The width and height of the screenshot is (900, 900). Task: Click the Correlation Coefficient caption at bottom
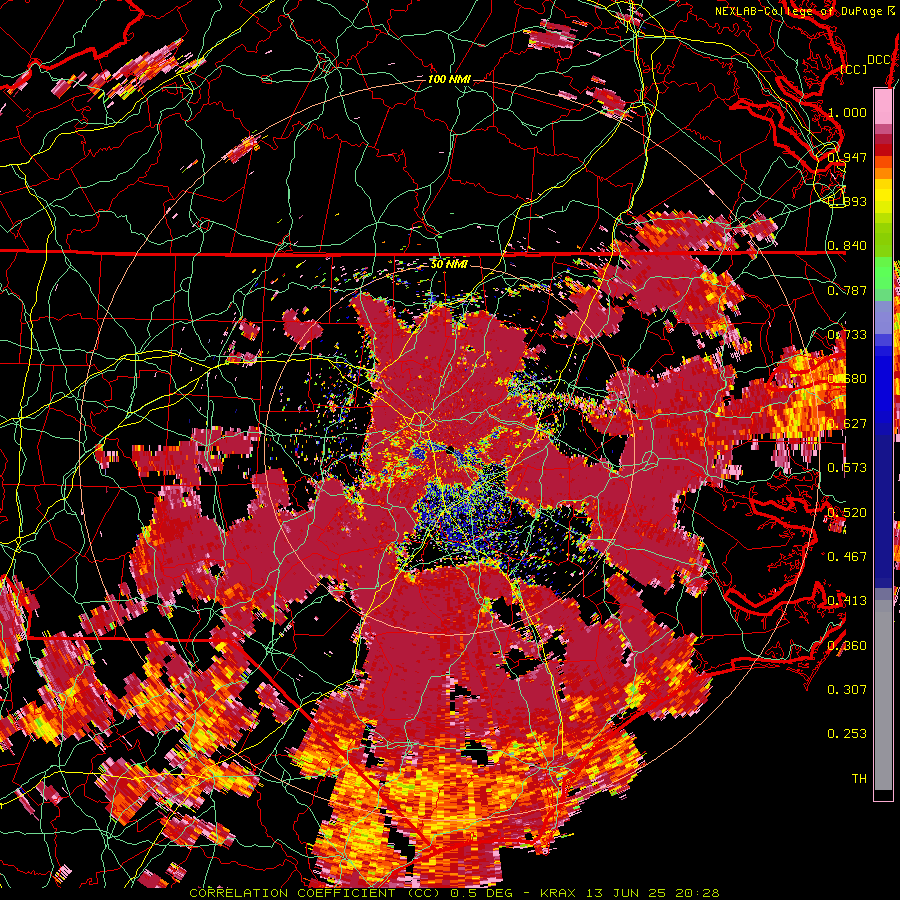pyautogui.click(x=454, y=893)
